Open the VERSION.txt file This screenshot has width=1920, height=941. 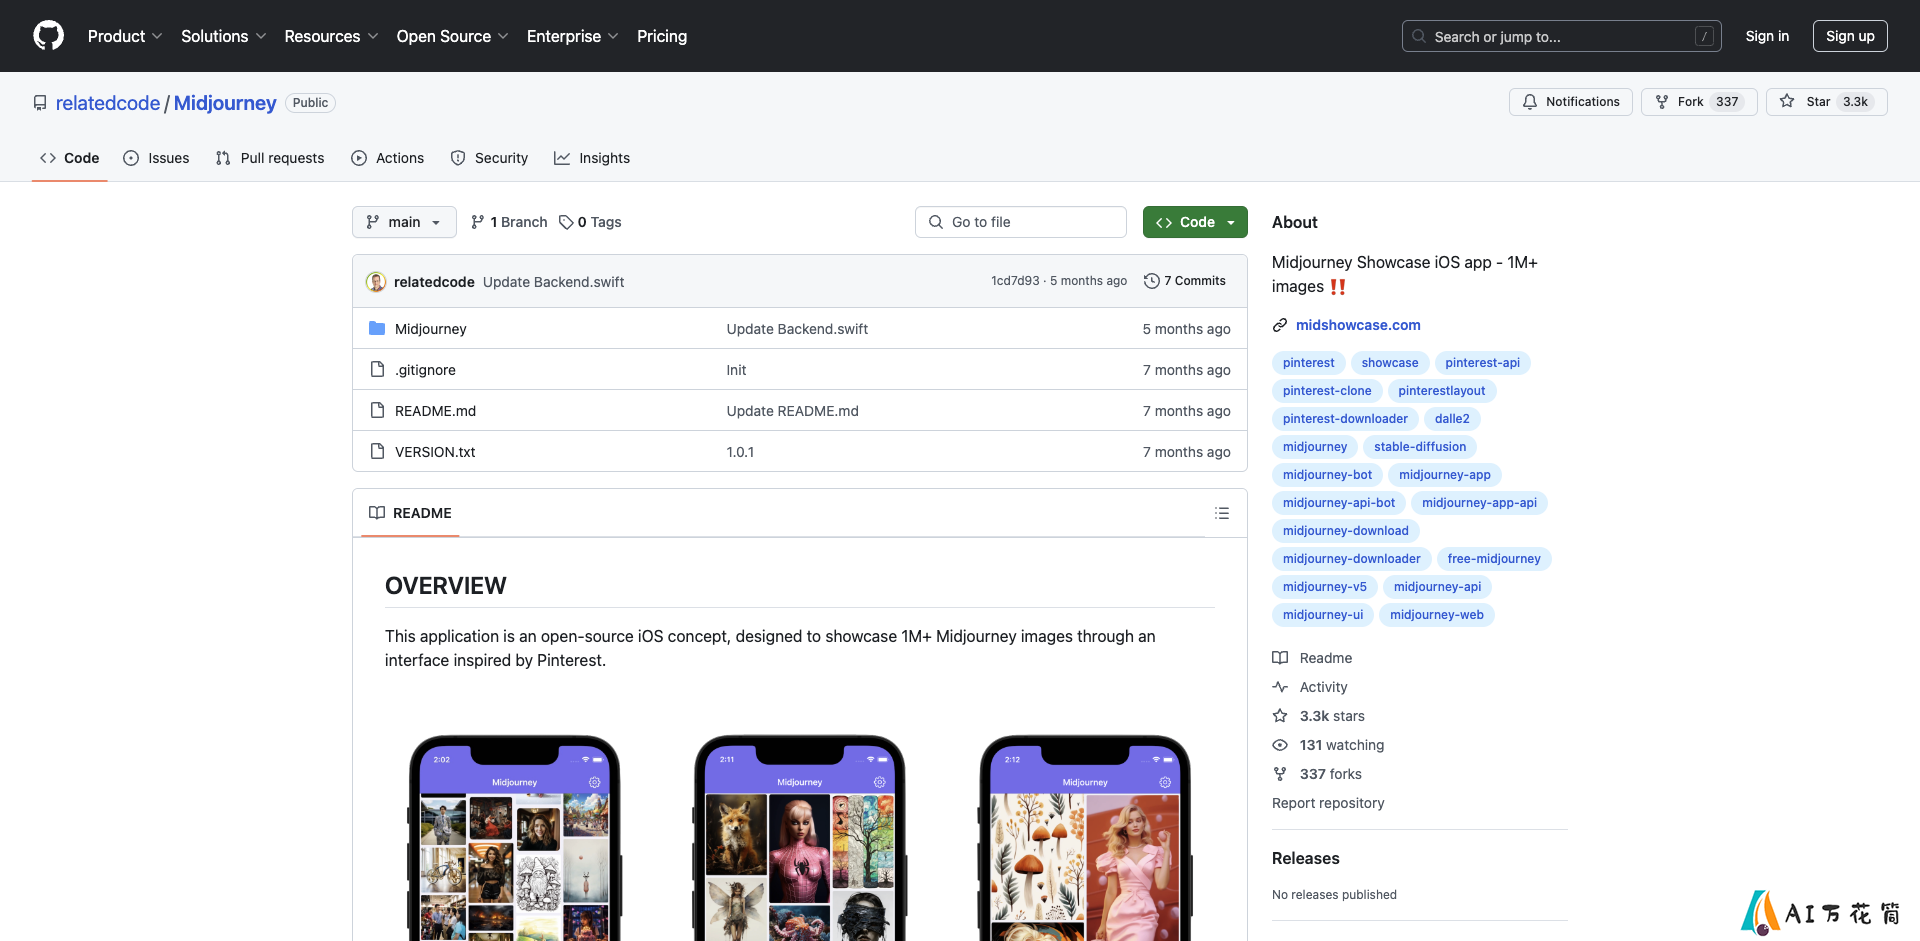point(435,452)
